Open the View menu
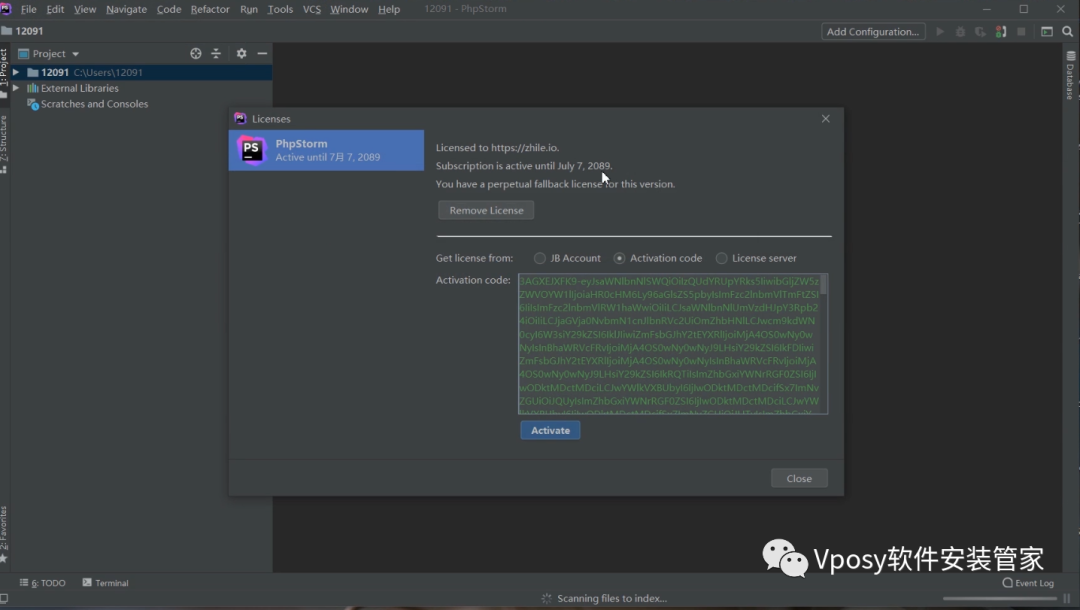Image resolution: width=1080 pixels, height=610 pixels. (85, 9)
